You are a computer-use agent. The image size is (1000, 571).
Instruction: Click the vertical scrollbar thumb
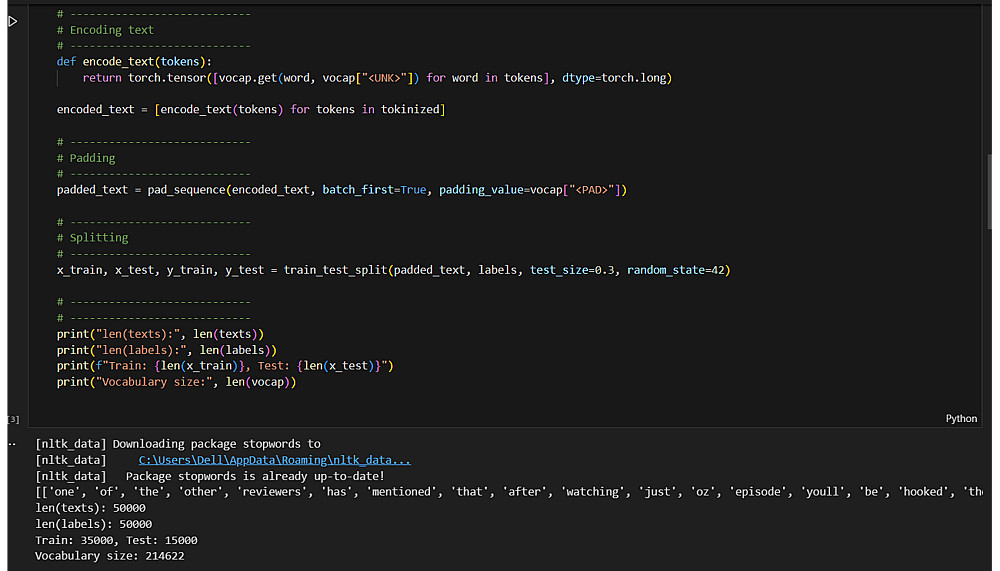[989, 191]
